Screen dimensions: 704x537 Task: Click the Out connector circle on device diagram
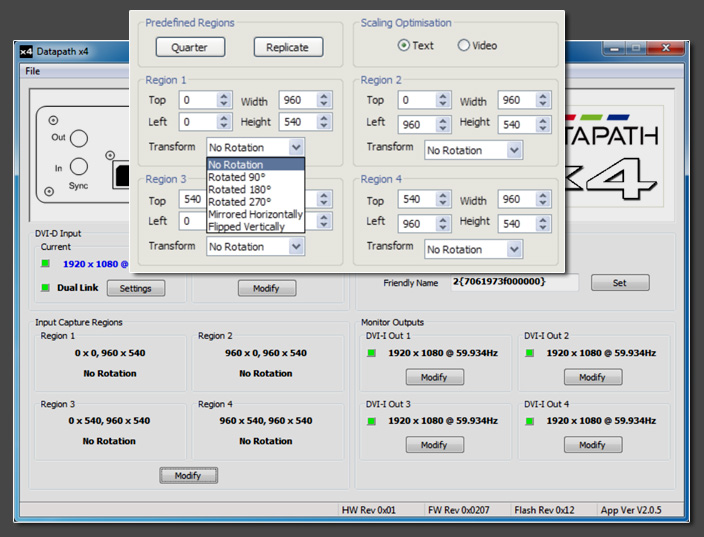[x=79, y=138]
